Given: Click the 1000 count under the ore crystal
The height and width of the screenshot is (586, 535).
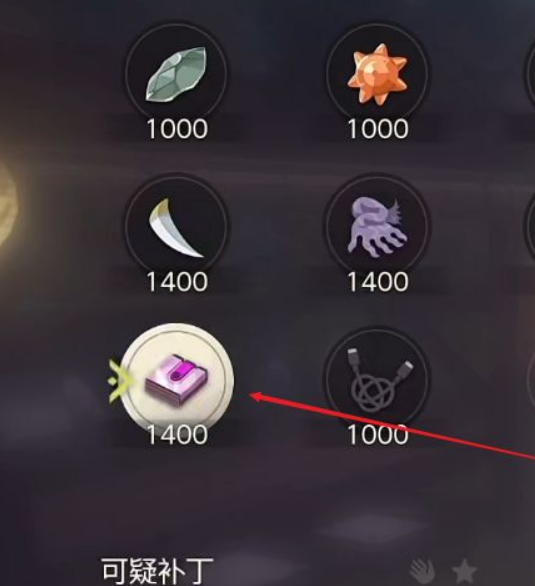Looking at the screenshot, I should pyautogui.click(x=177, y=129).
